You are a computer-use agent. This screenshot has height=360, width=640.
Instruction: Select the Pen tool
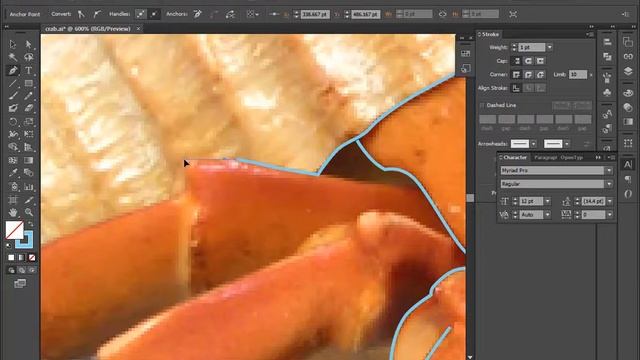pos(13,70)
